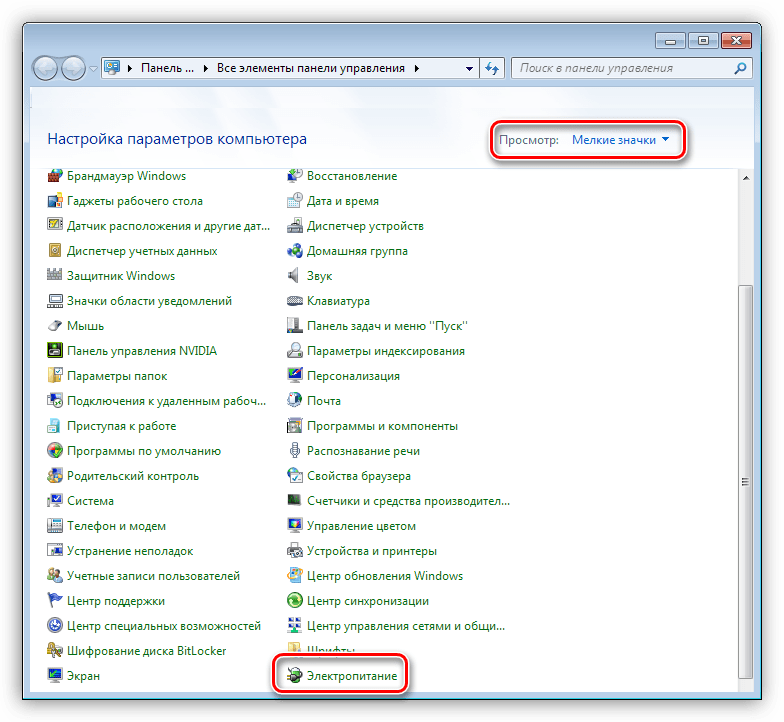Expand arrow after Все элементы панели управления

[x=416, y=68]
